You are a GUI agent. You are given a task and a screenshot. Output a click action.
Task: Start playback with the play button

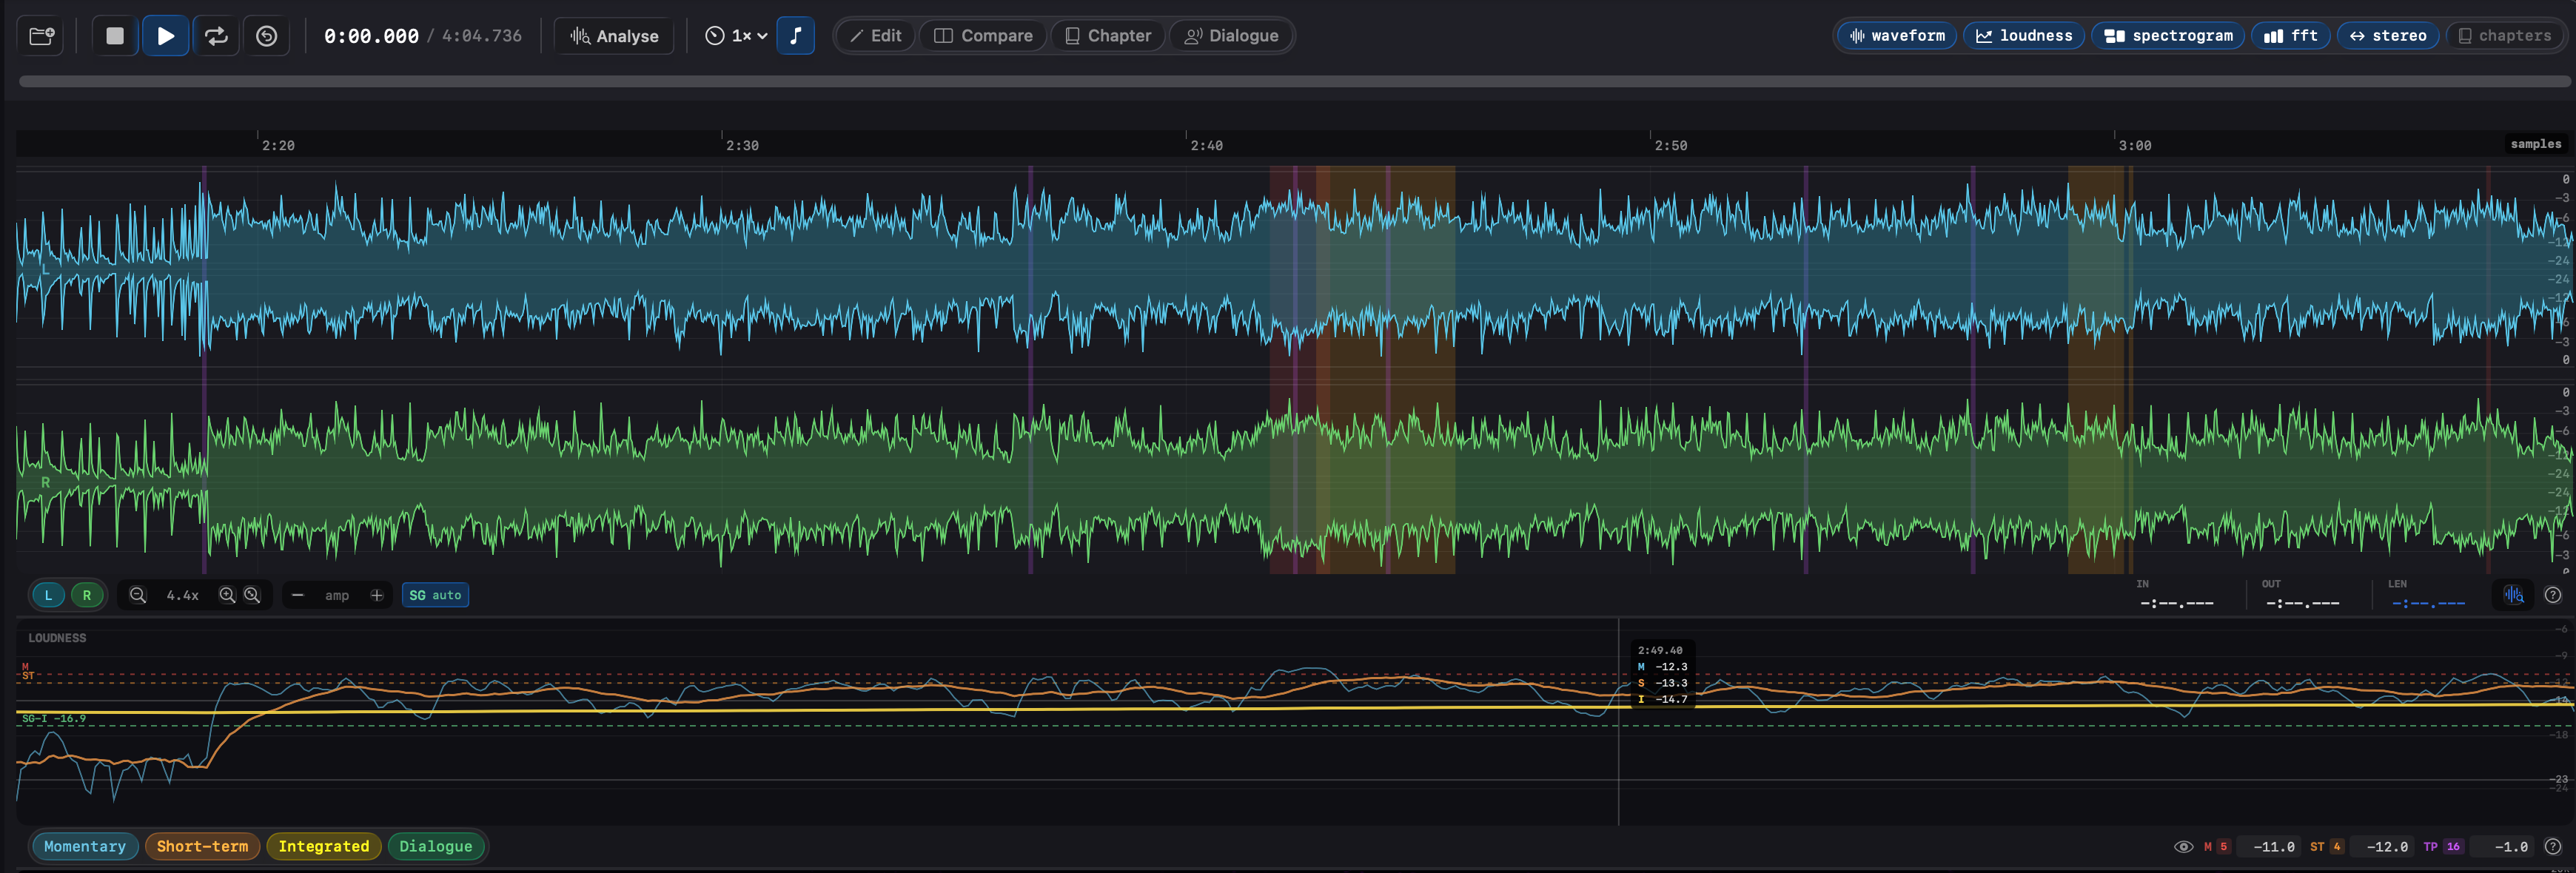pos(166,36)
